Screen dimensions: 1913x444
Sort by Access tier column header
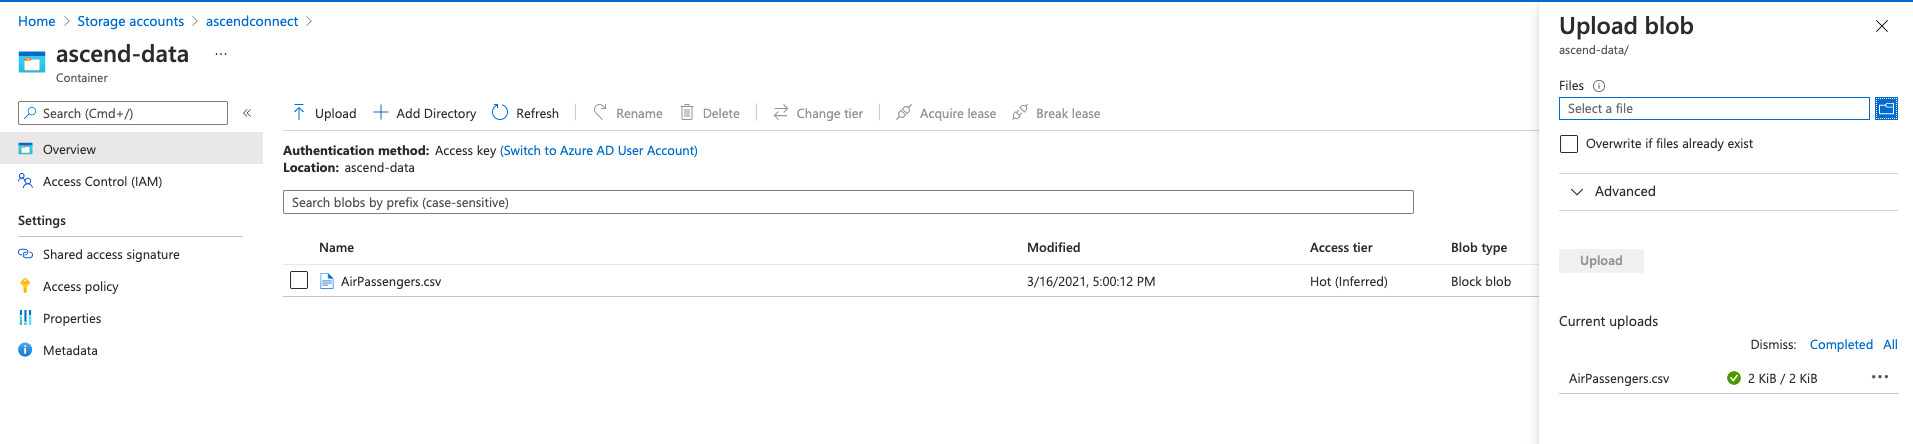point(1341,247)
